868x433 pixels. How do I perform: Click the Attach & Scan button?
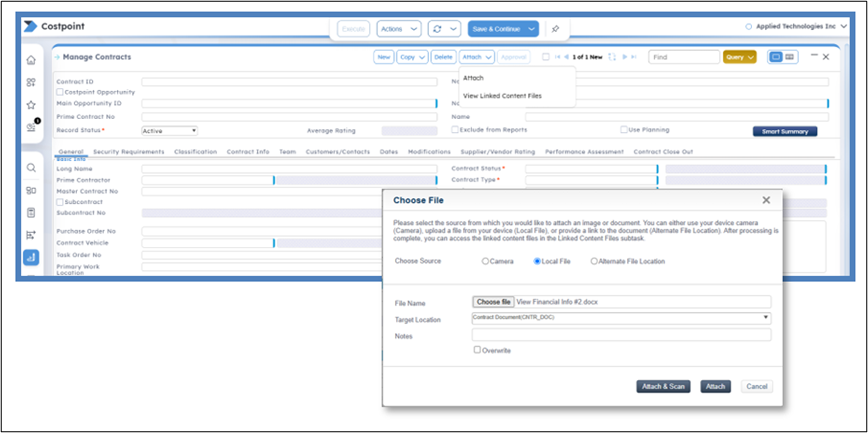(663, 386)
